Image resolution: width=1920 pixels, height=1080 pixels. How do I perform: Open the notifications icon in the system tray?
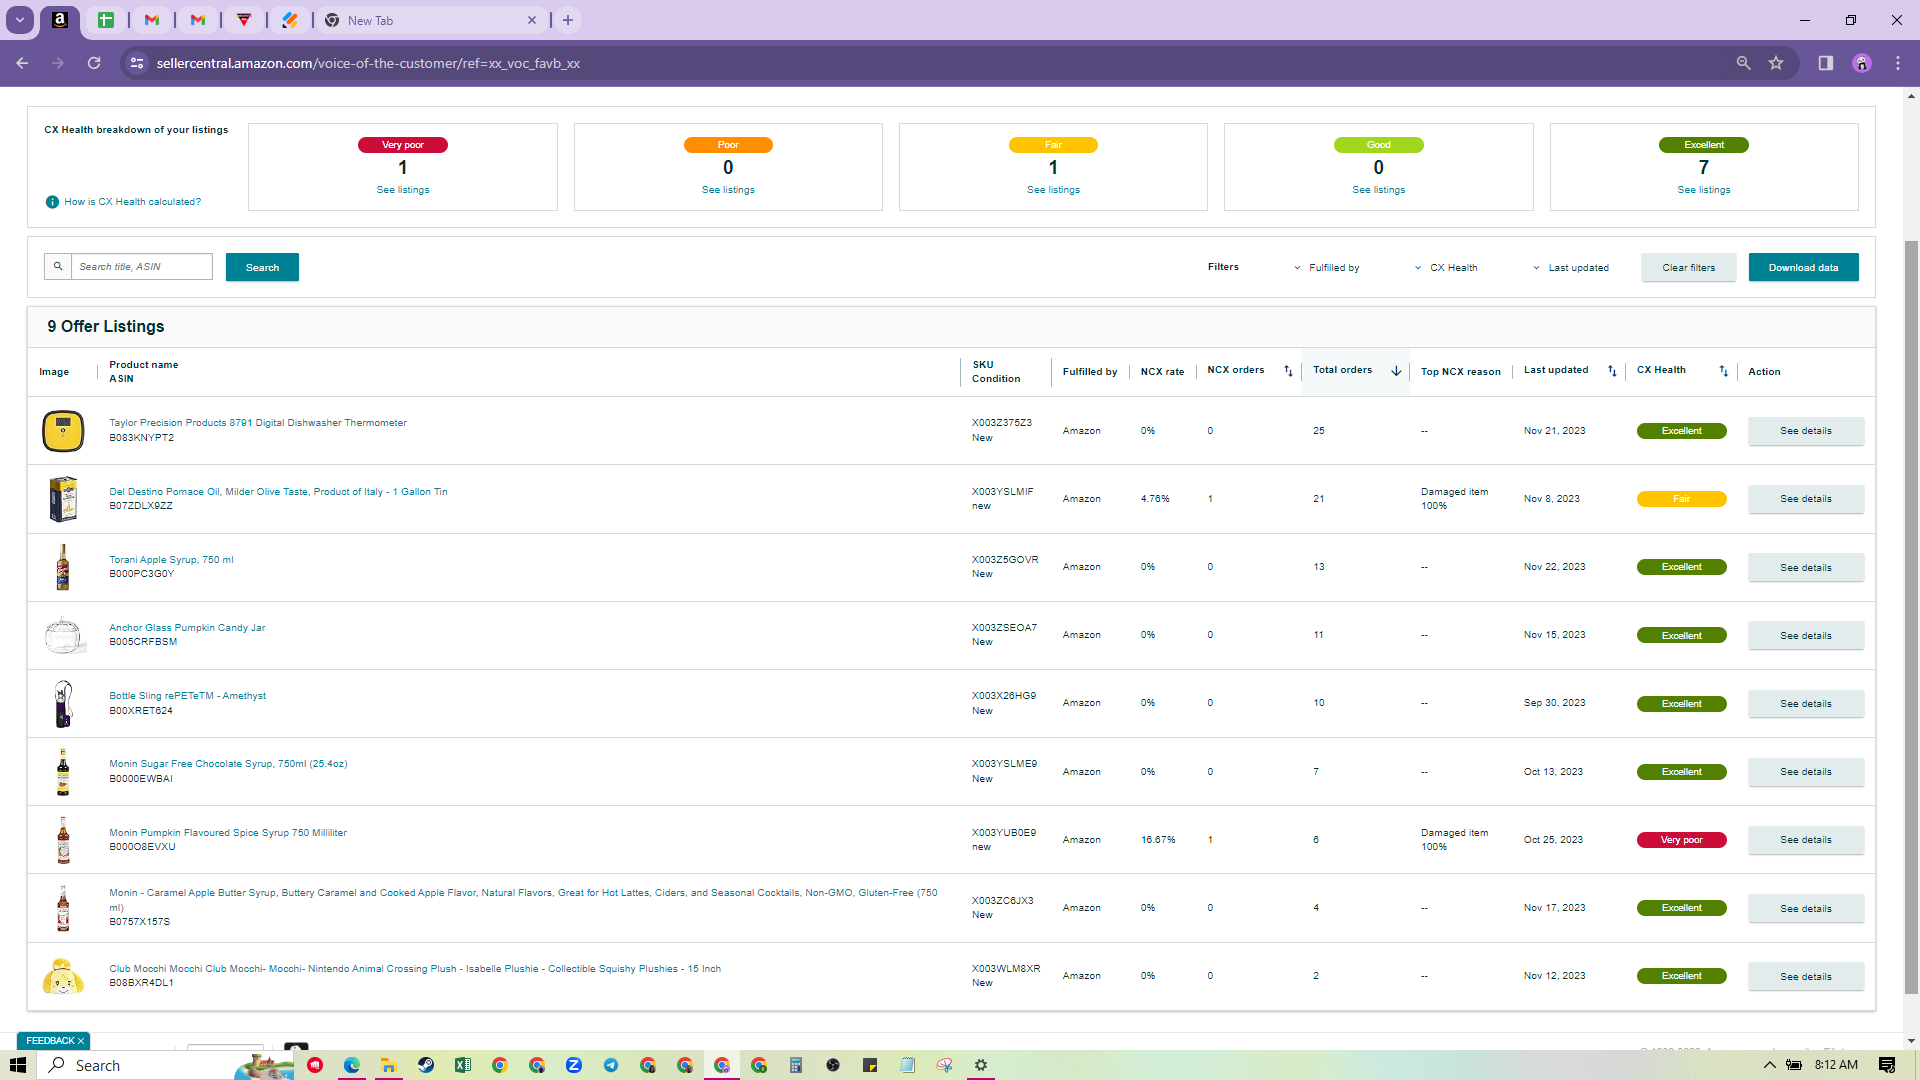[x=1887, y=1065]
